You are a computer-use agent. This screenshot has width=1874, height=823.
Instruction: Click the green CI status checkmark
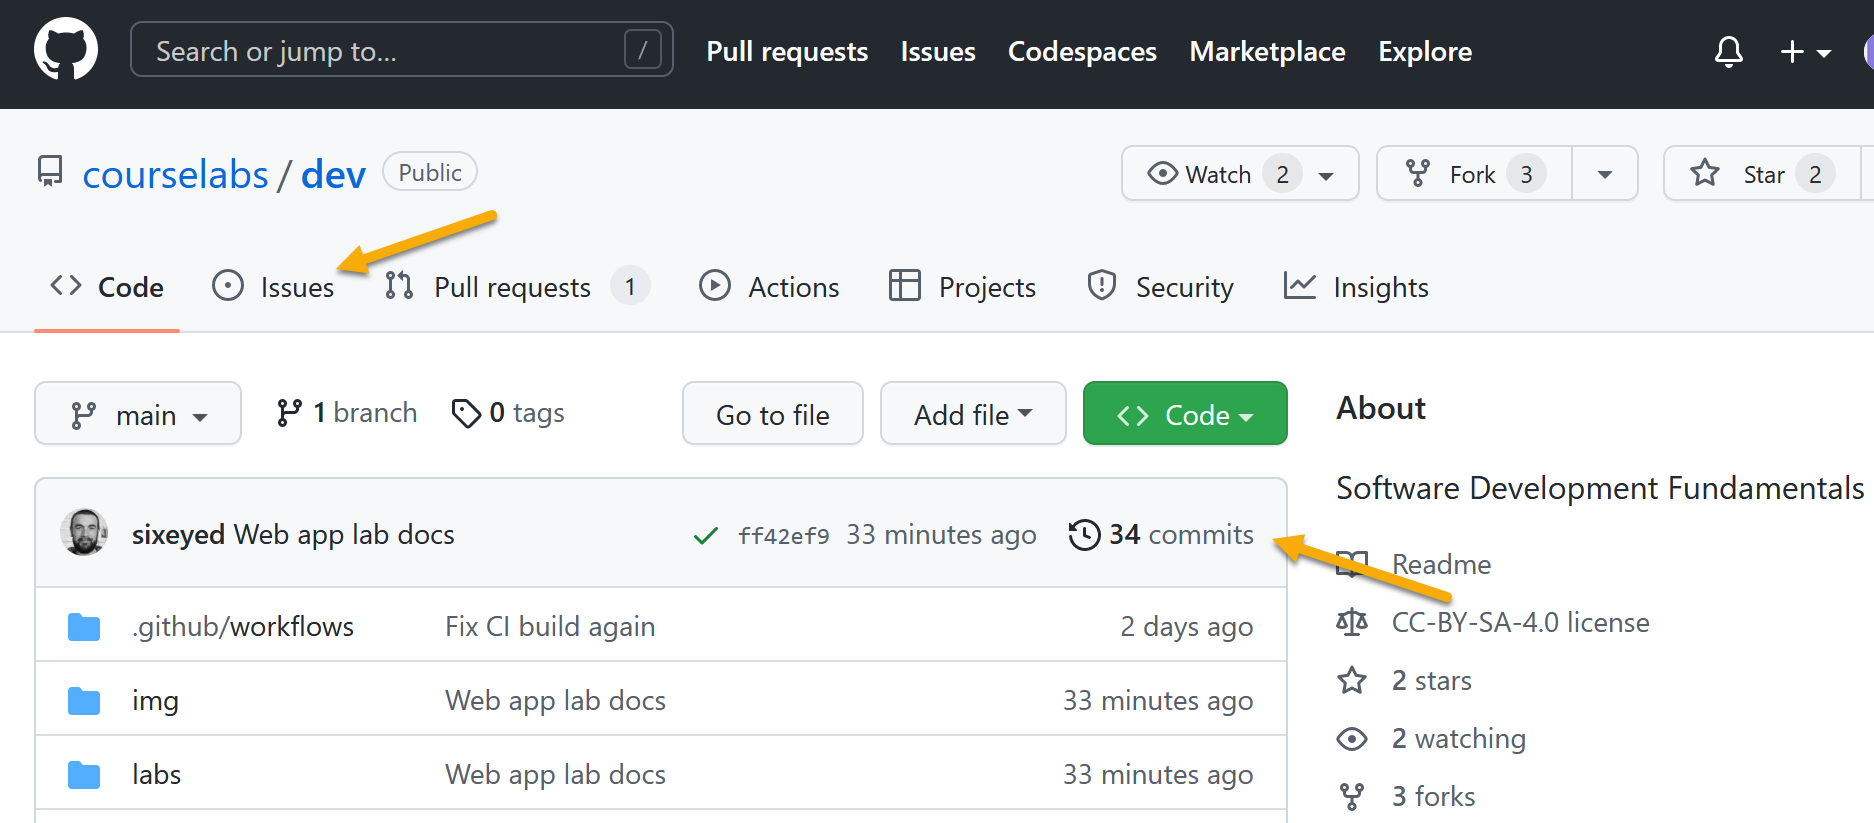(706, 536)
